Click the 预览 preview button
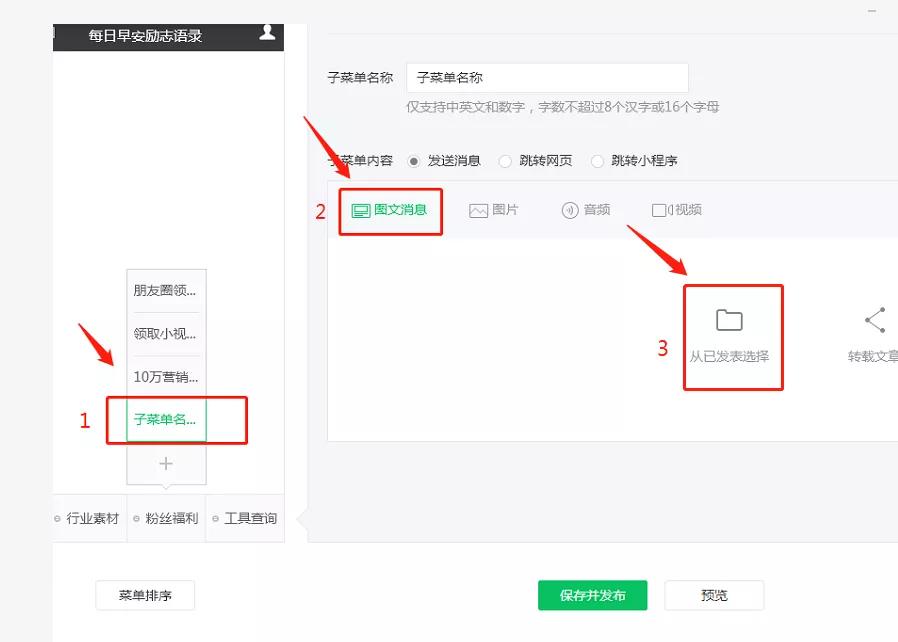 click(715, 595)
